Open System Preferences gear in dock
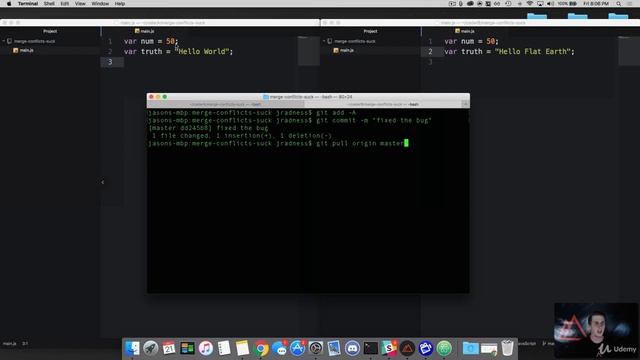 316,348
